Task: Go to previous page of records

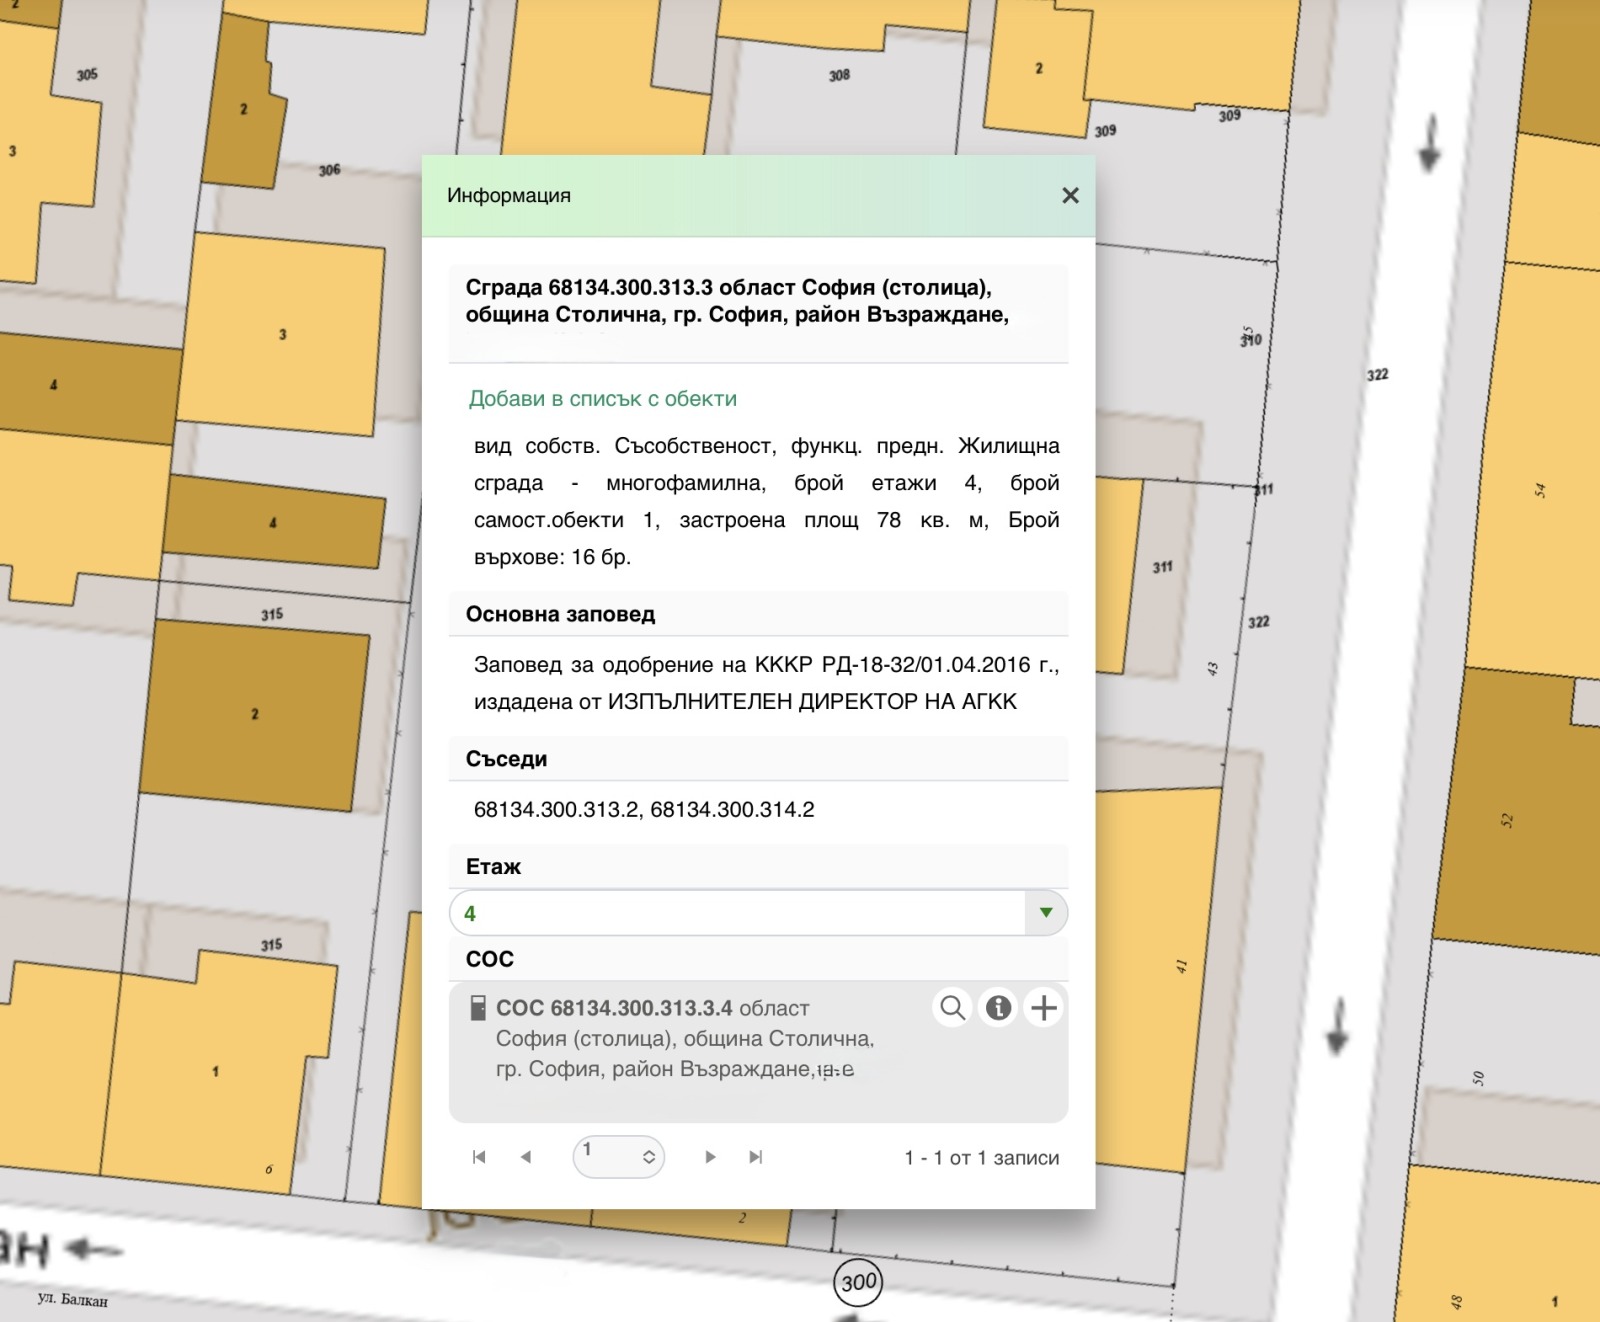Action: 526,1157
